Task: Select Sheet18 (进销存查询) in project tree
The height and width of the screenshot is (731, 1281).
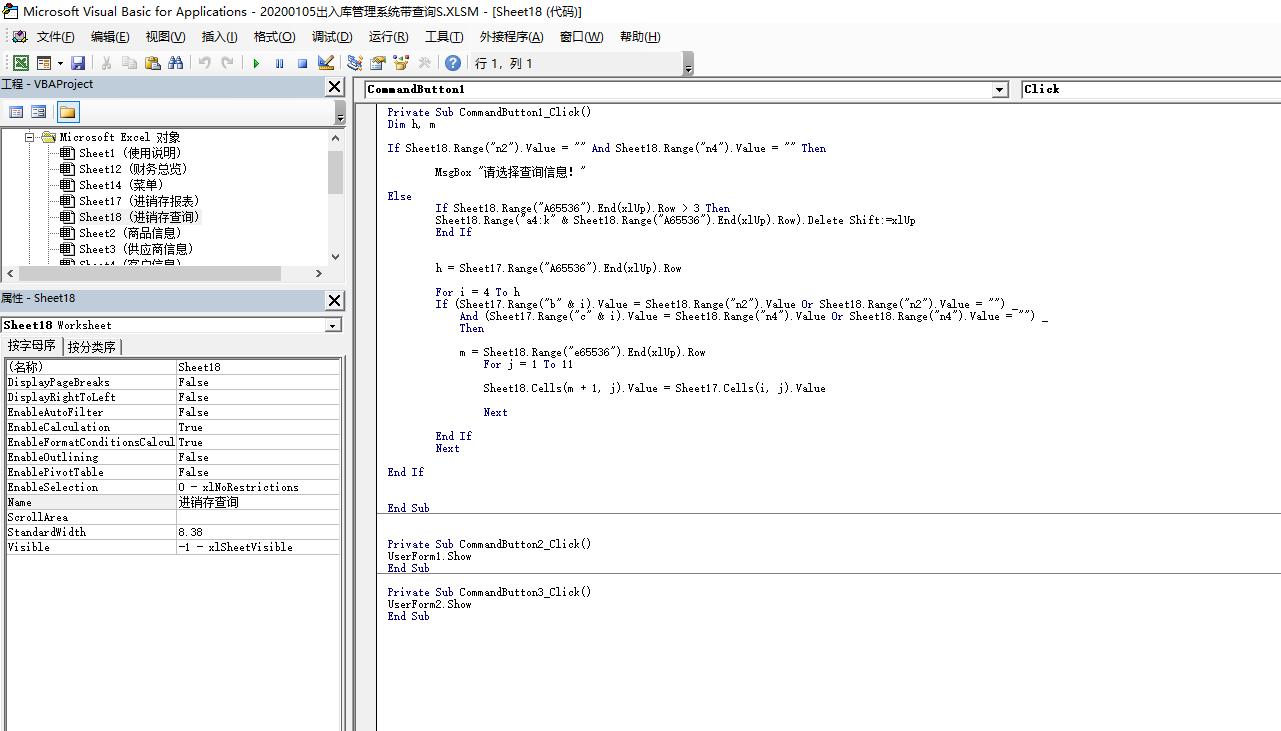Action: [139, 217]
